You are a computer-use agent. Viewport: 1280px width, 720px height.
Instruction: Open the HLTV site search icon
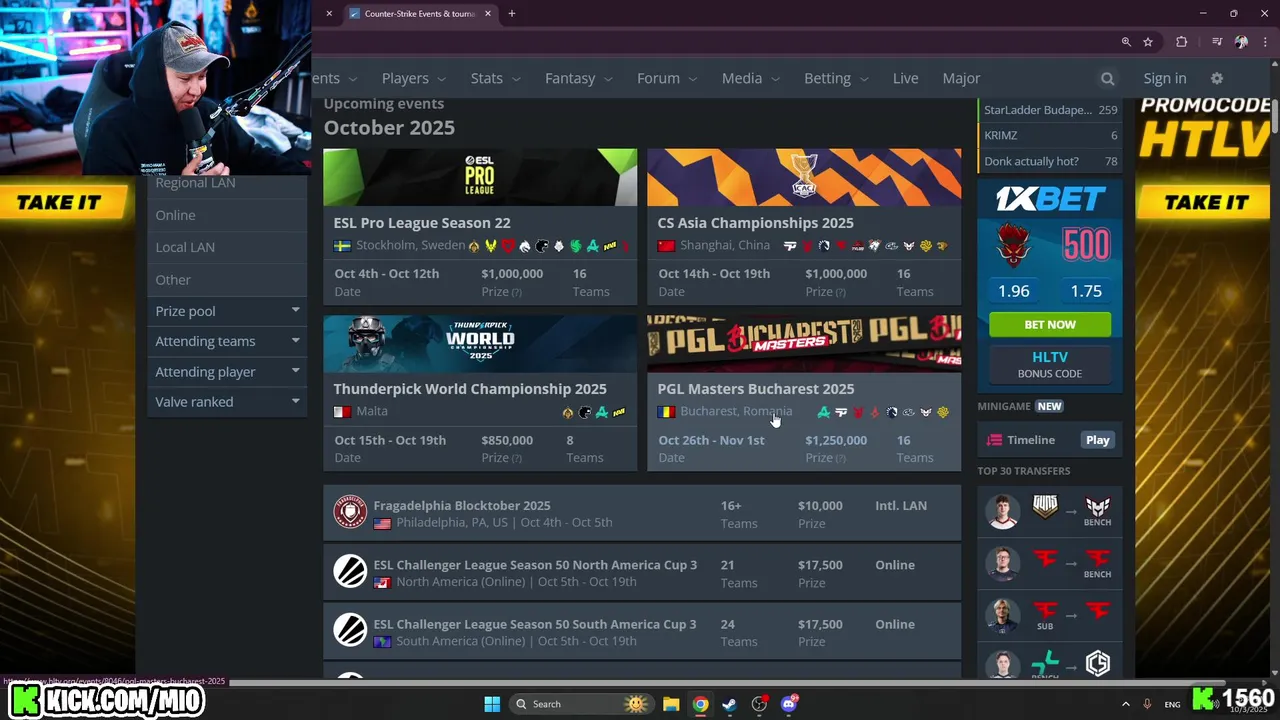pyautogui.click(x=1107, y=78)
